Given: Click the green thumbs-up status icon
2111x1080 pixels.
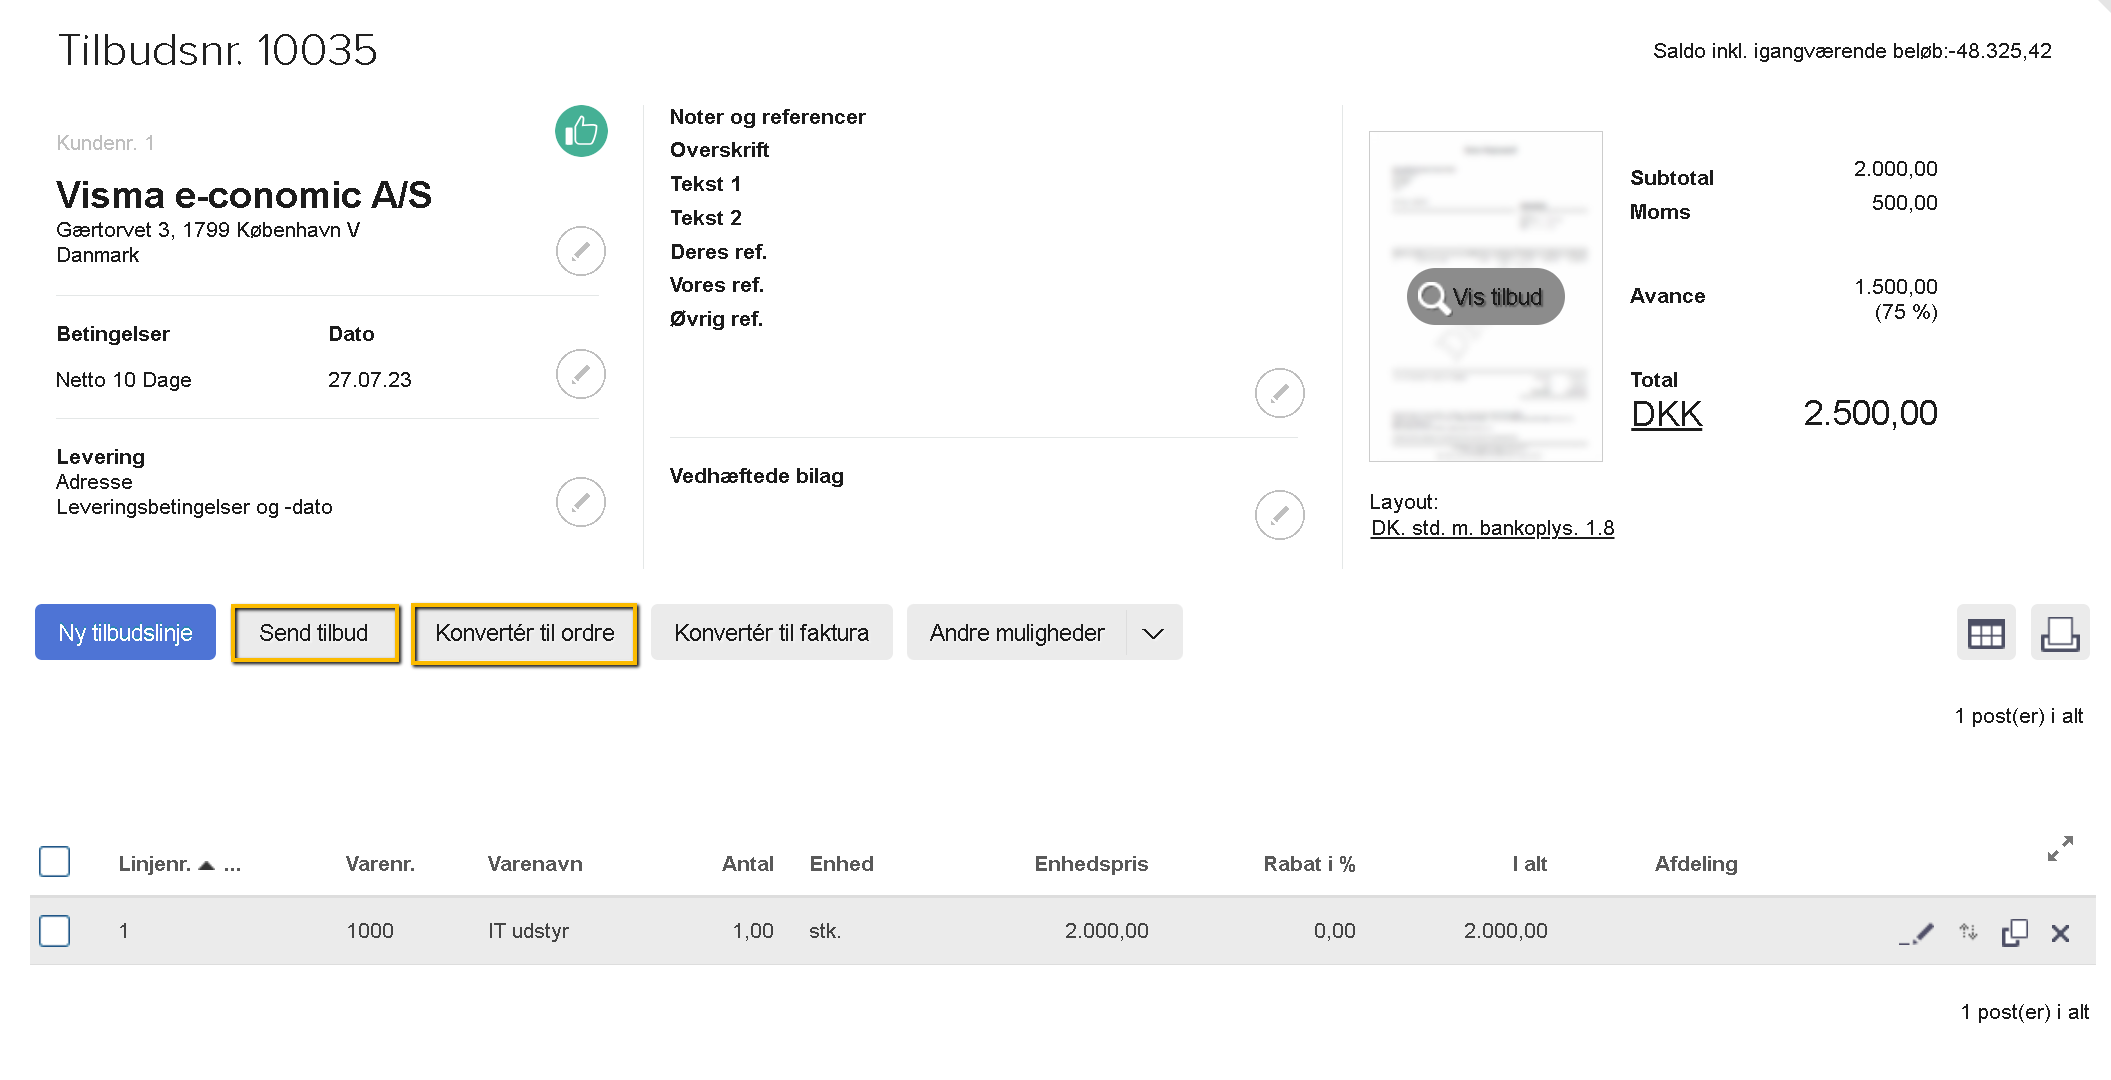Looking at the screenshot, I should pos(581,131).
